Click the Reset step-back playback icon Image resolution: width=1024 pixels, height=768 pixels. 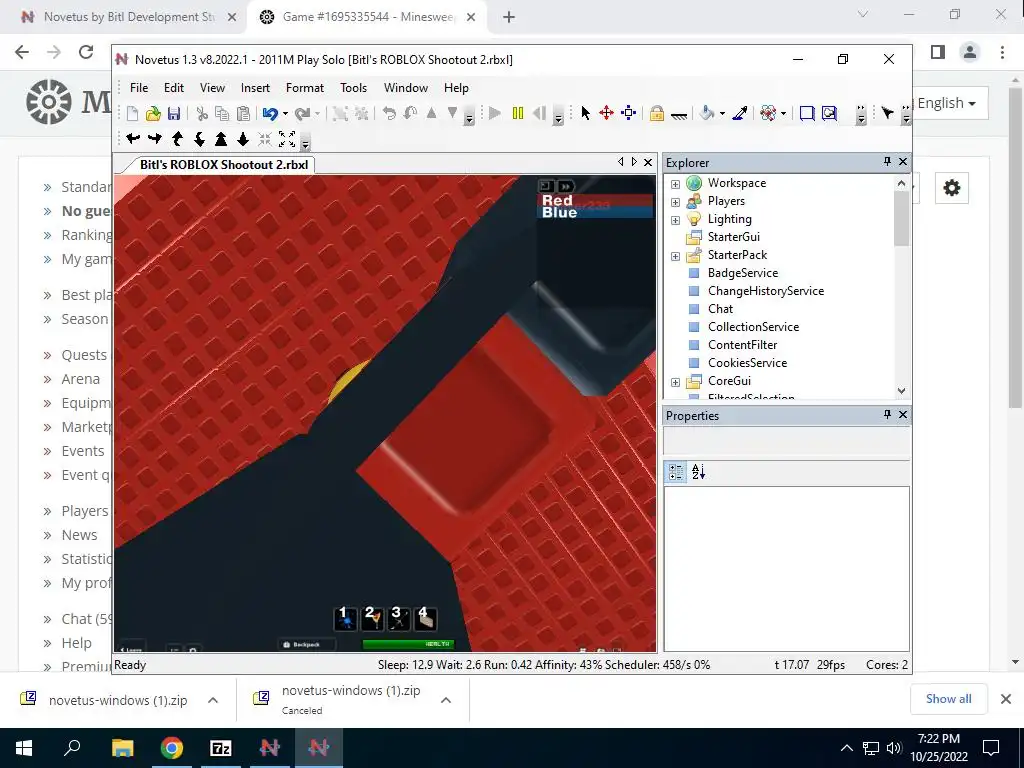[x=539, y=114]
